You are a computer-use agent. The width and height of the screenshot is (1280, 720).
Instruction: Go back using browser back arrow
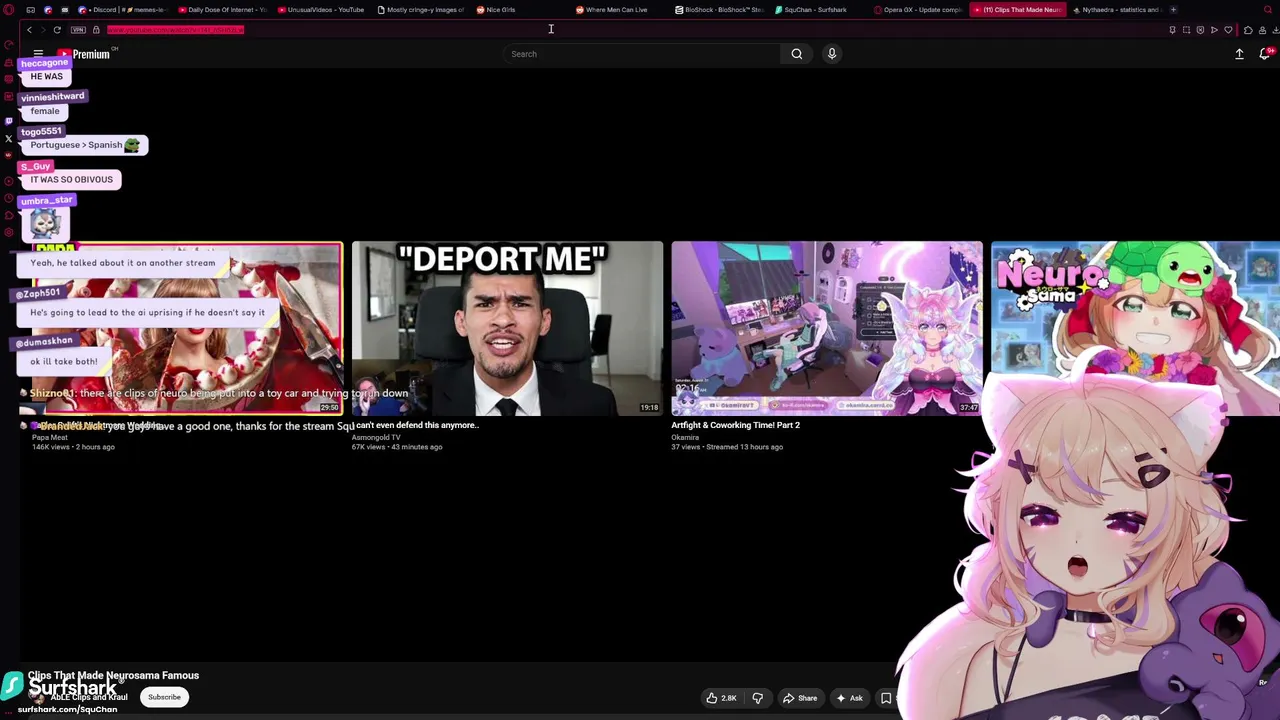coord(29,30)
